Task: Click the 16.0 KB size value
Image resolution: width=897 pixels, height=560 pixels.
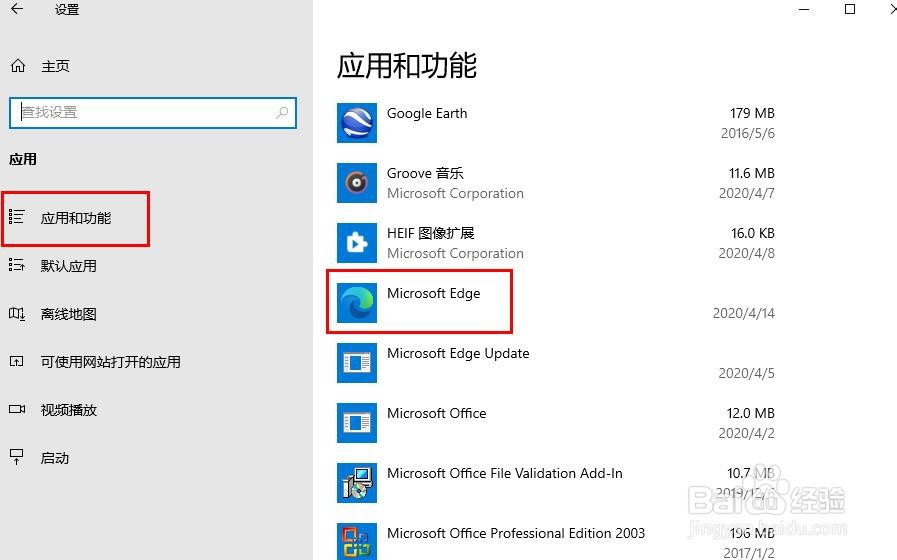Action: click(753, 233)
